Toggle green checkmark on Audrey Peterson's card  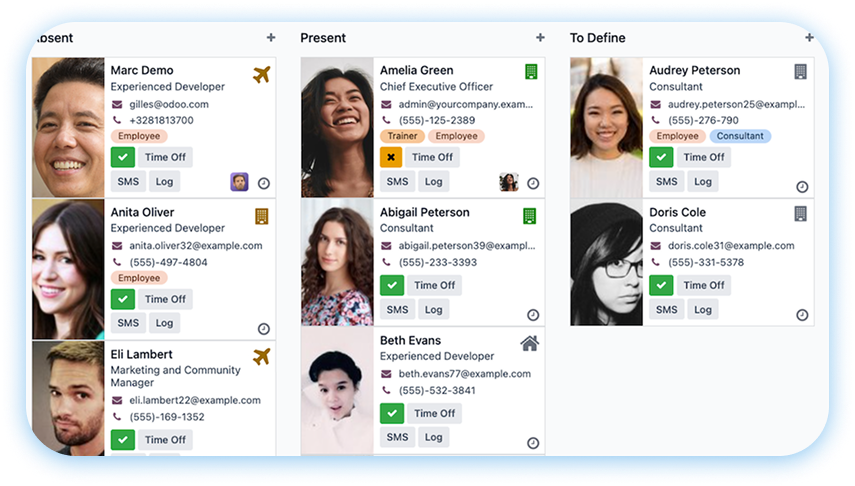tap(661, 157)
